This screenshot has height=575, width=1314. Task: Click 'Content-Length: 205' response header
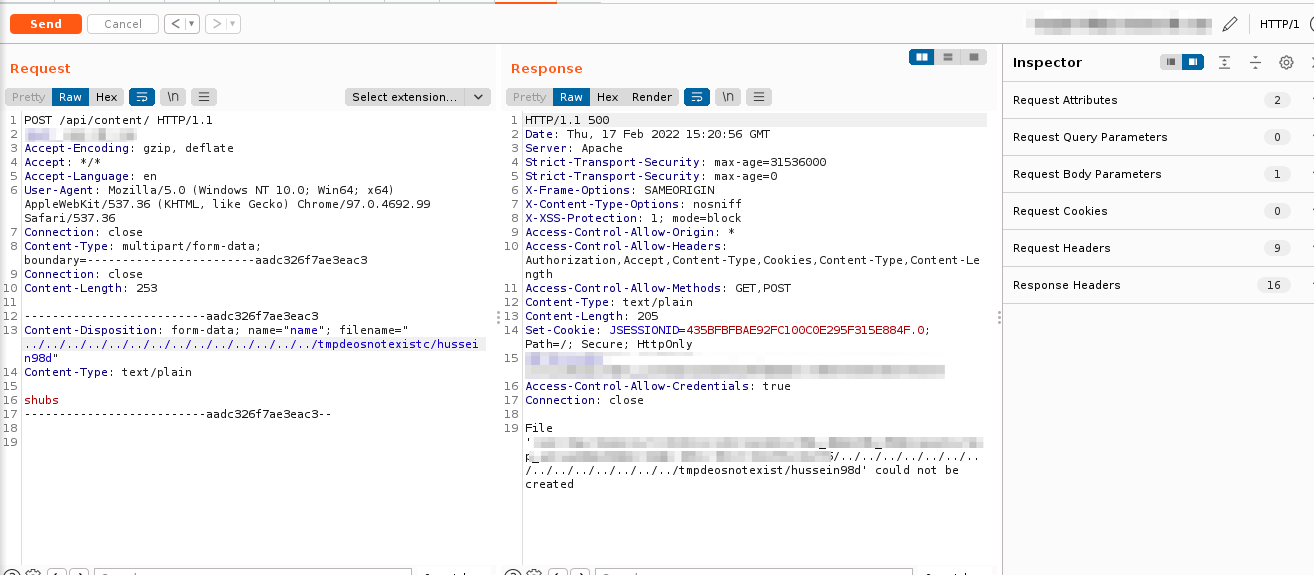pyautogui.click(x=592, y=316)
